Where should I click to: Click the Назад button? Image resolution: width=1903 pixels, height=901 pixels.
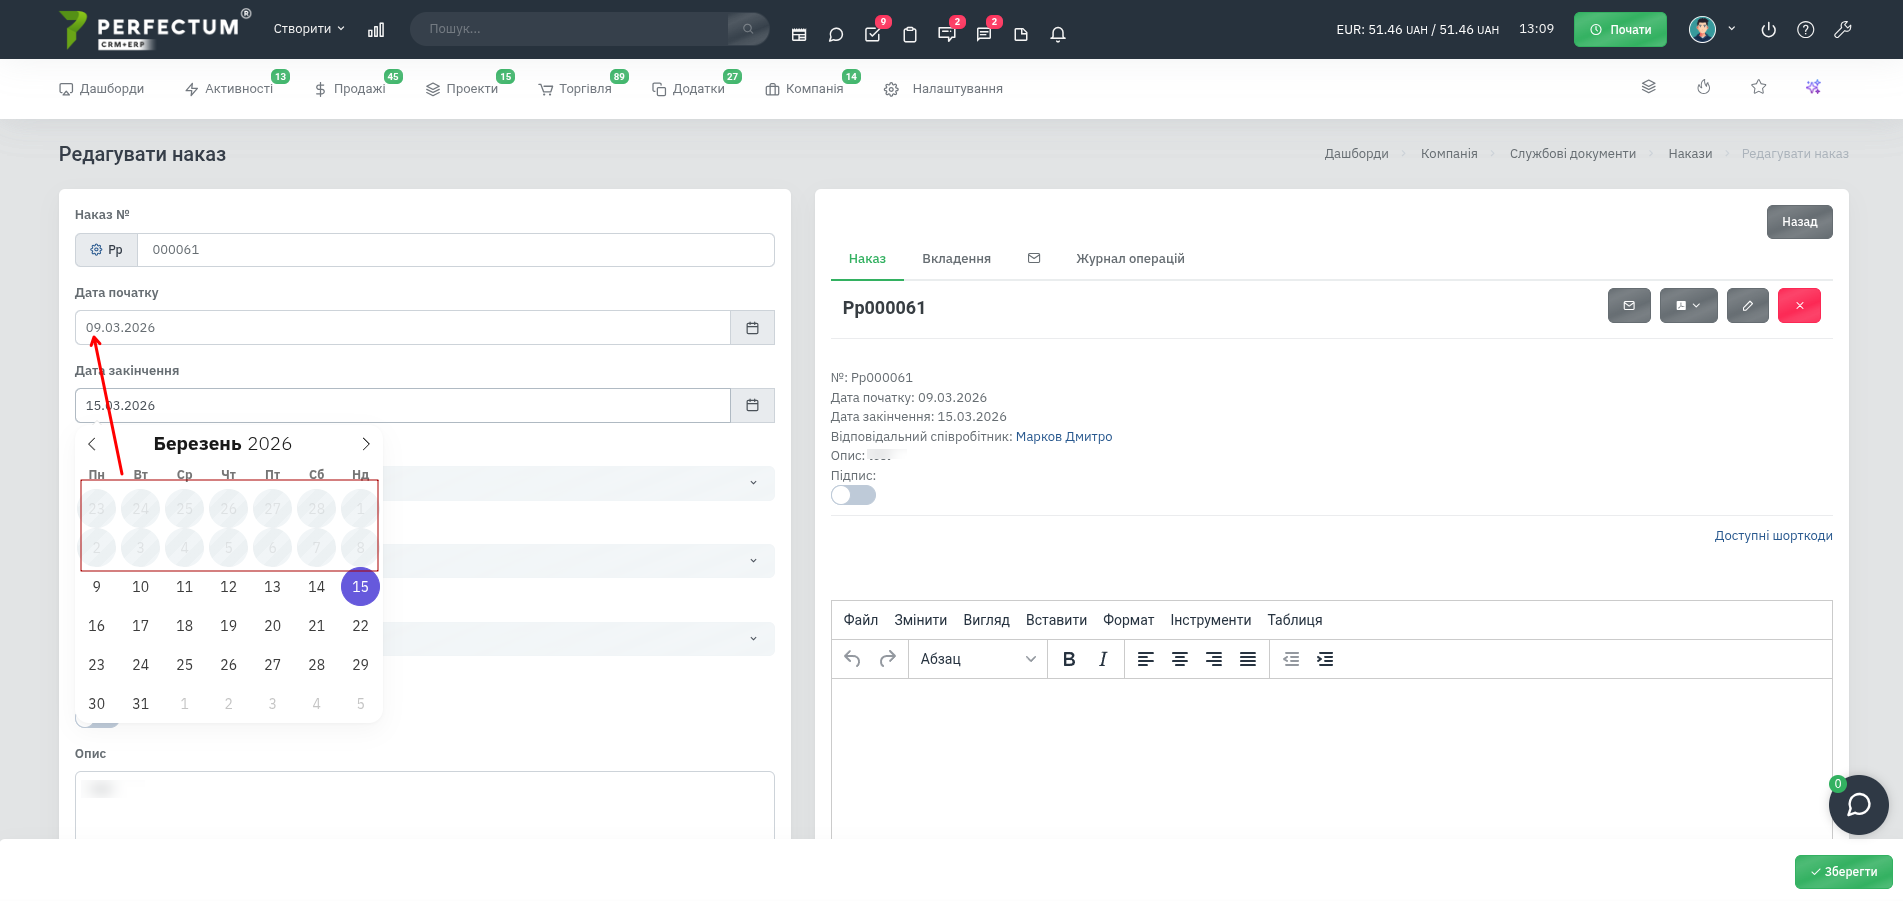coord(1799,222)
